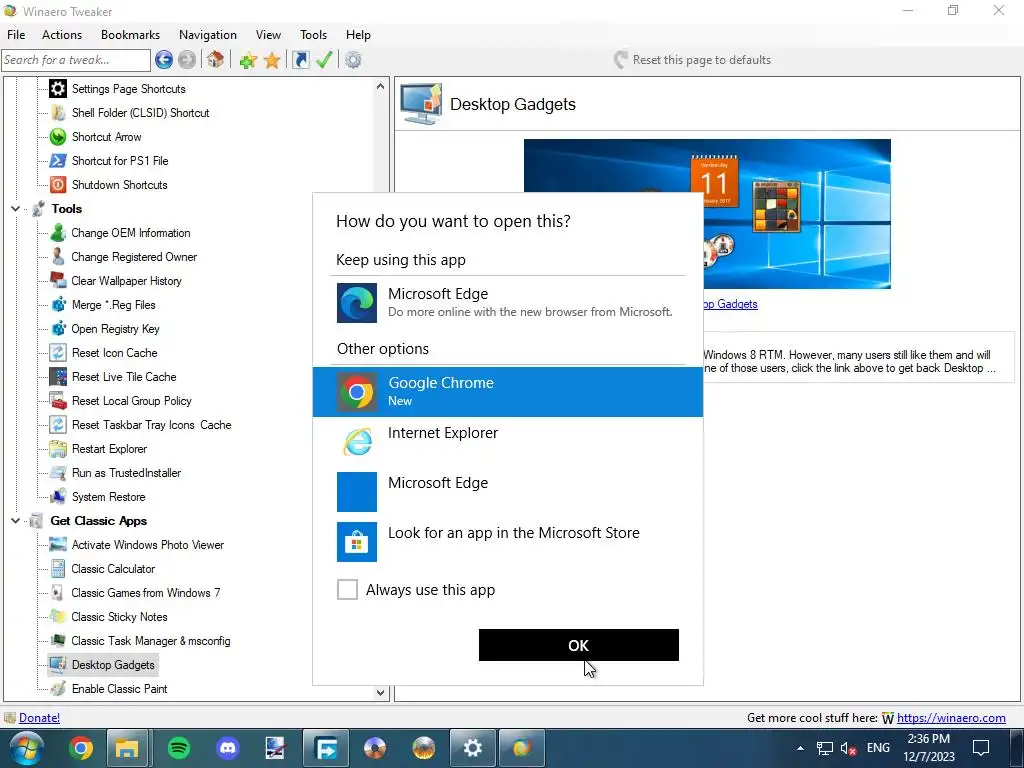Select Shortcut for PS1 File item
The height and width of the screenshot is (768, 1024).
(120, 161)
